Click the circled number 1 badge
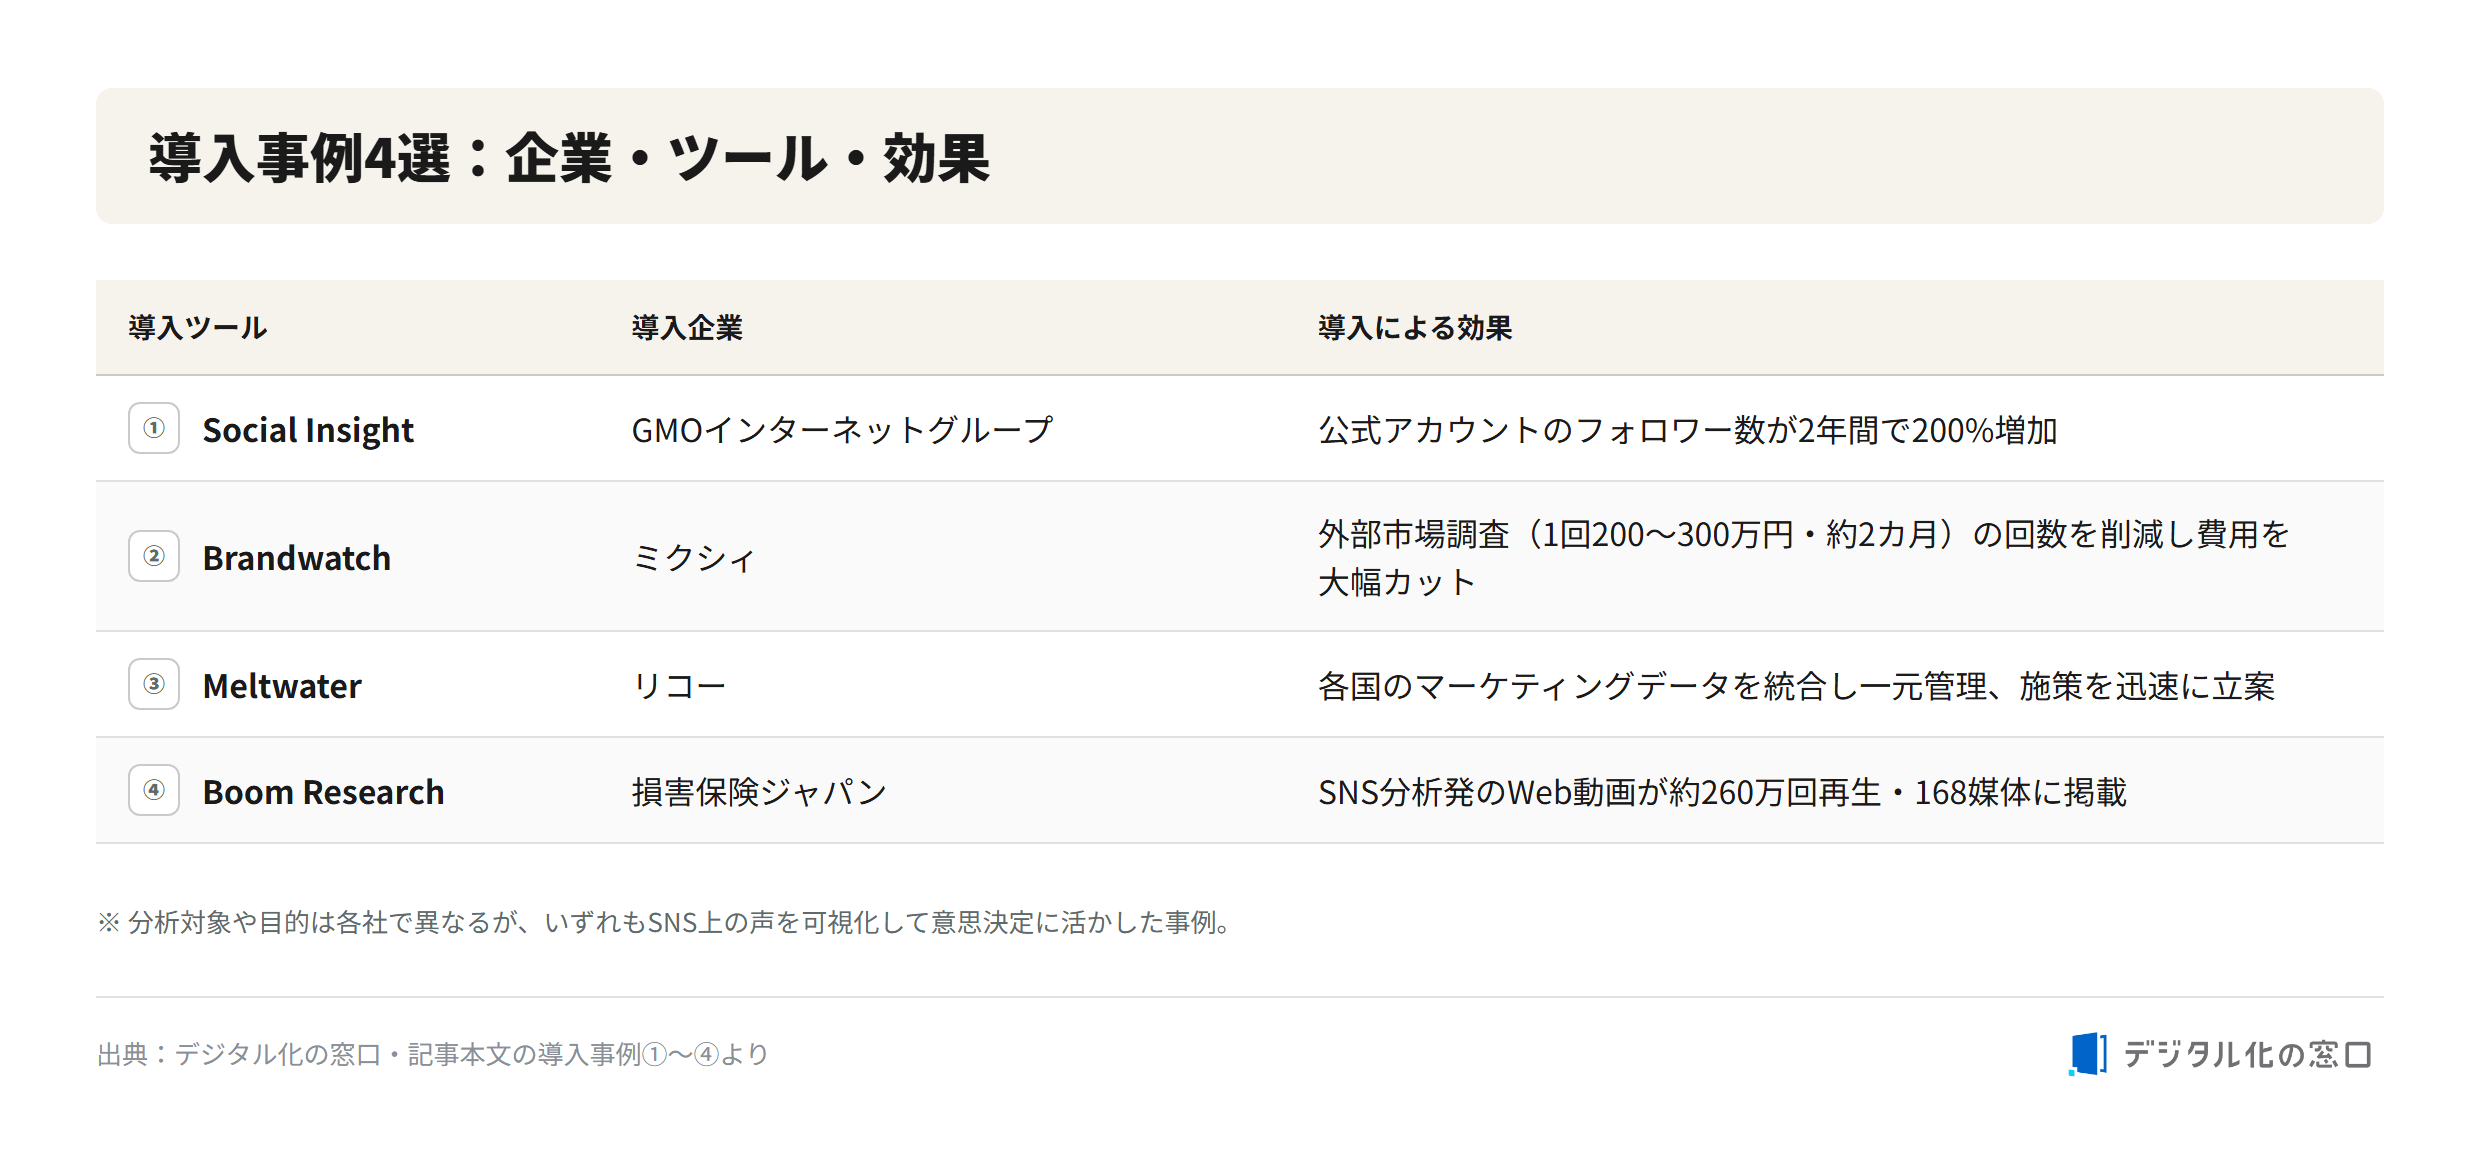Screen dimensions: 2480x1170 154,428
